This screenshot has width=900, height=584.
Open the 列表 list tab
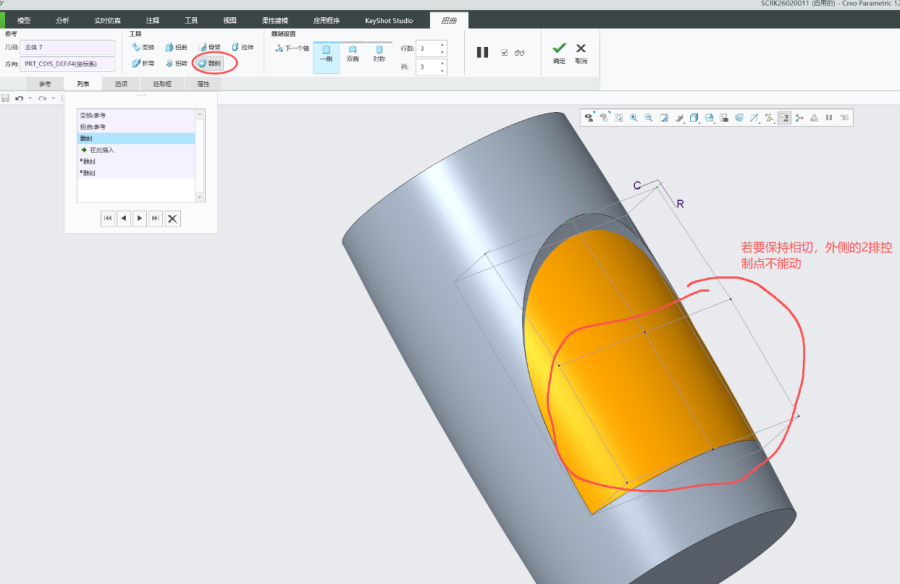[x=83, y=84]
